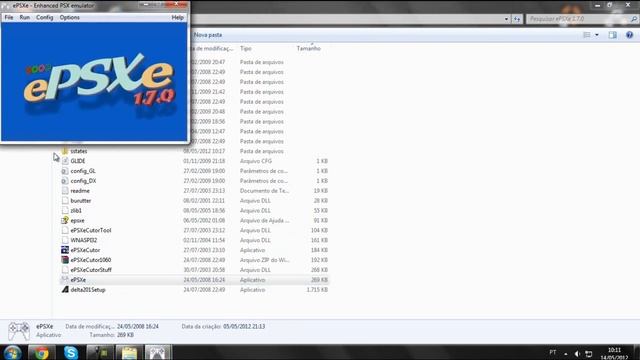
Task: Select the zlib1 DLL file icon
Action: [x=65, y=211]
